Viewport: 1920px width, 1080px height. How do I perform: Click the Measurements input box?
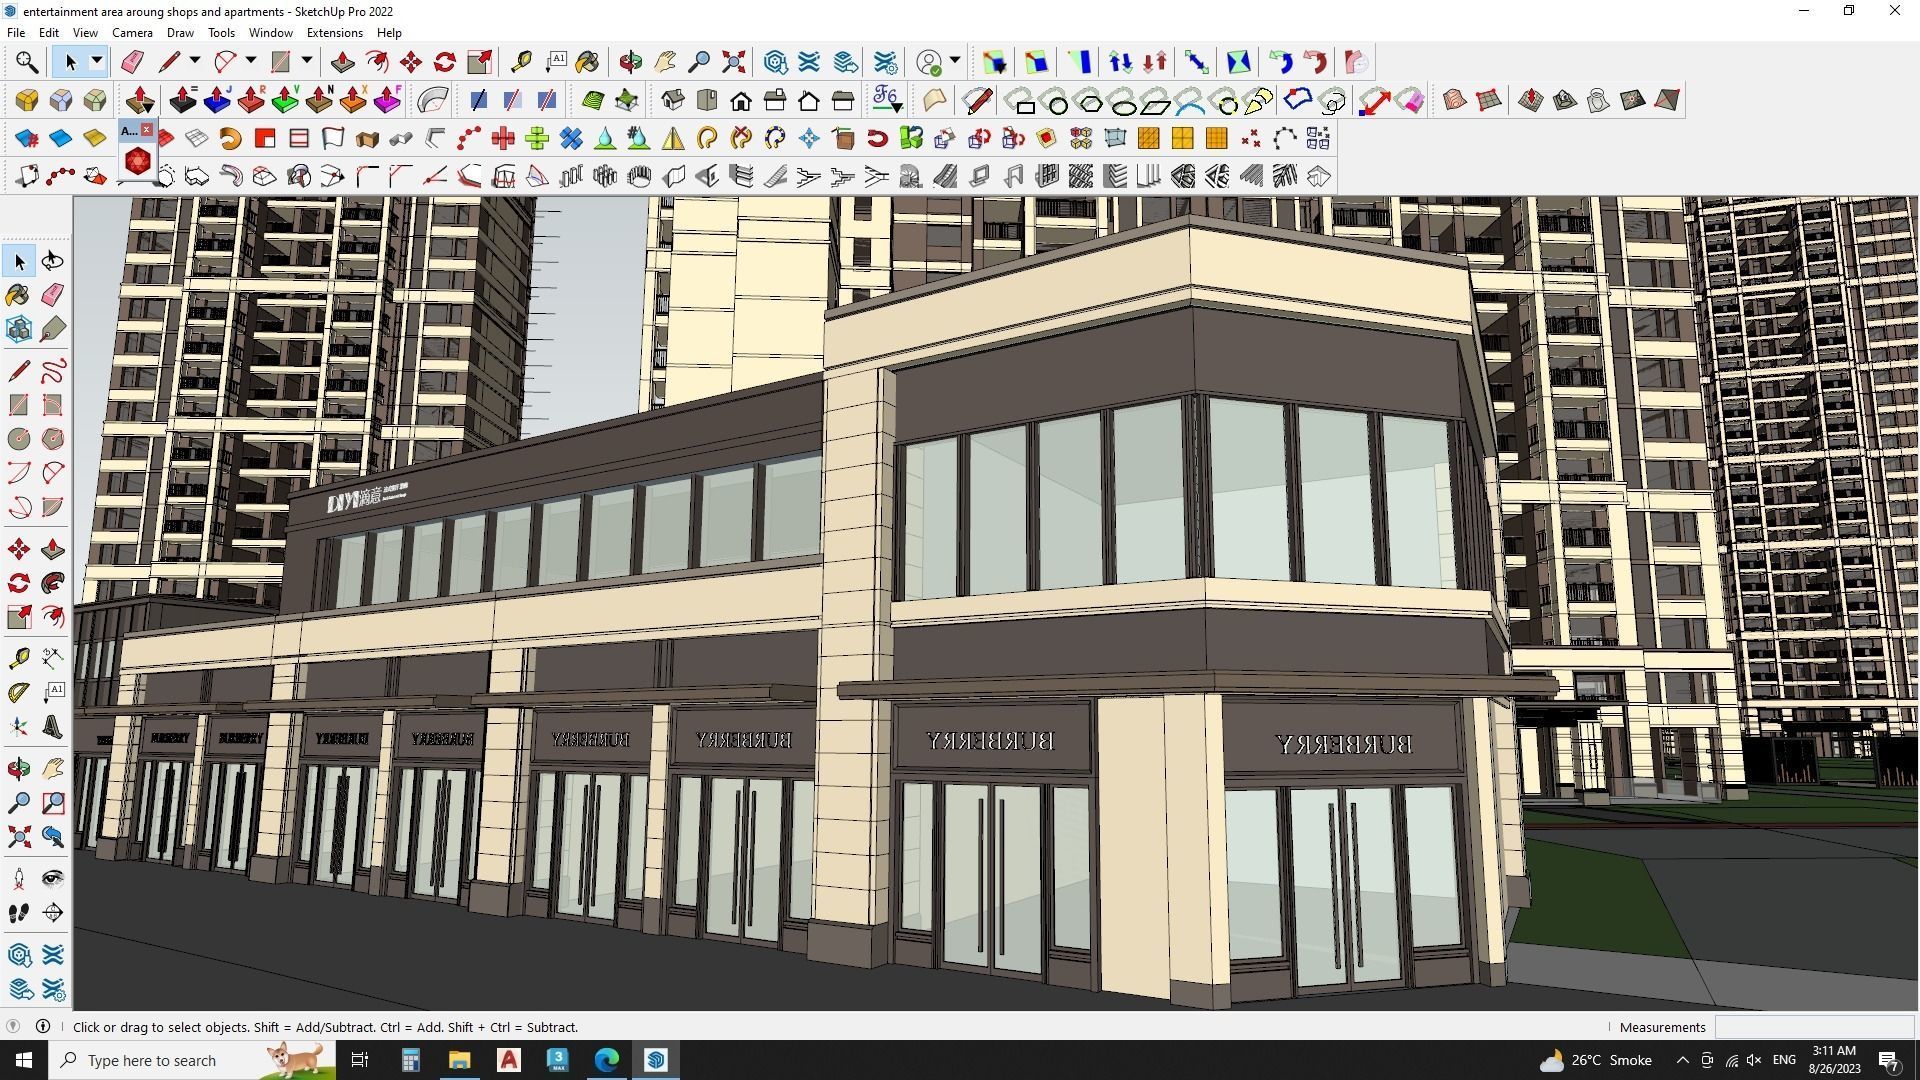(1814, 1027)
